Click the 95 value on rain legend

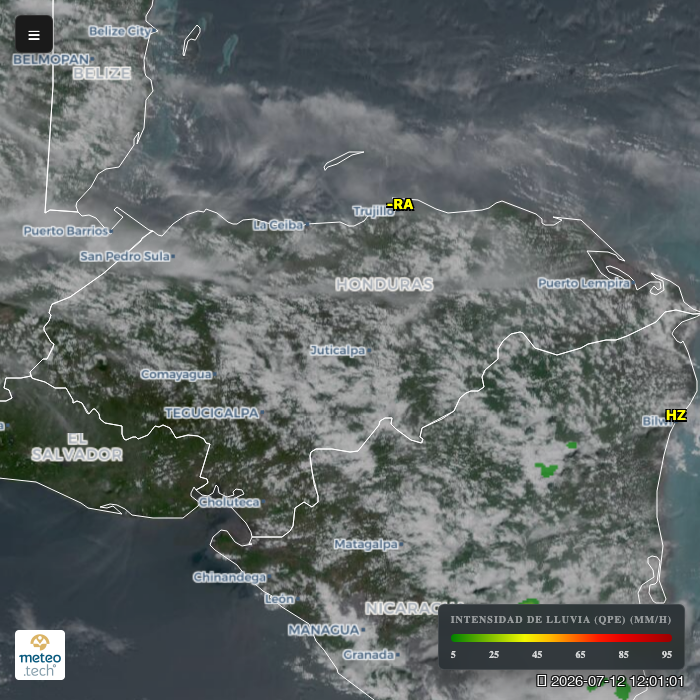point(667,654)
